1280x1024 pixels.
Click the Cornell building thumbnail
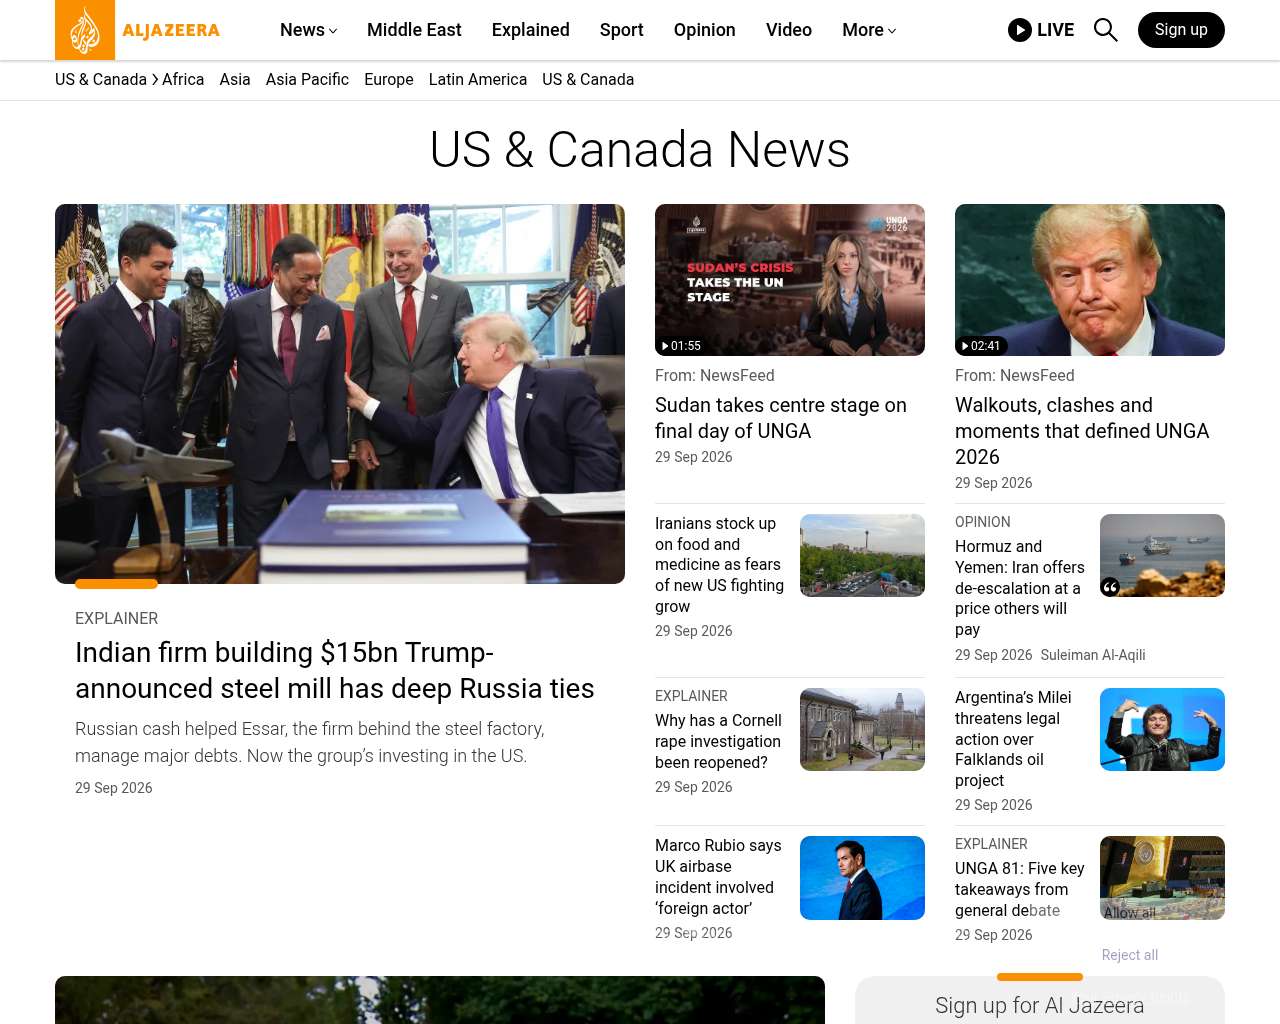[862, 730]
